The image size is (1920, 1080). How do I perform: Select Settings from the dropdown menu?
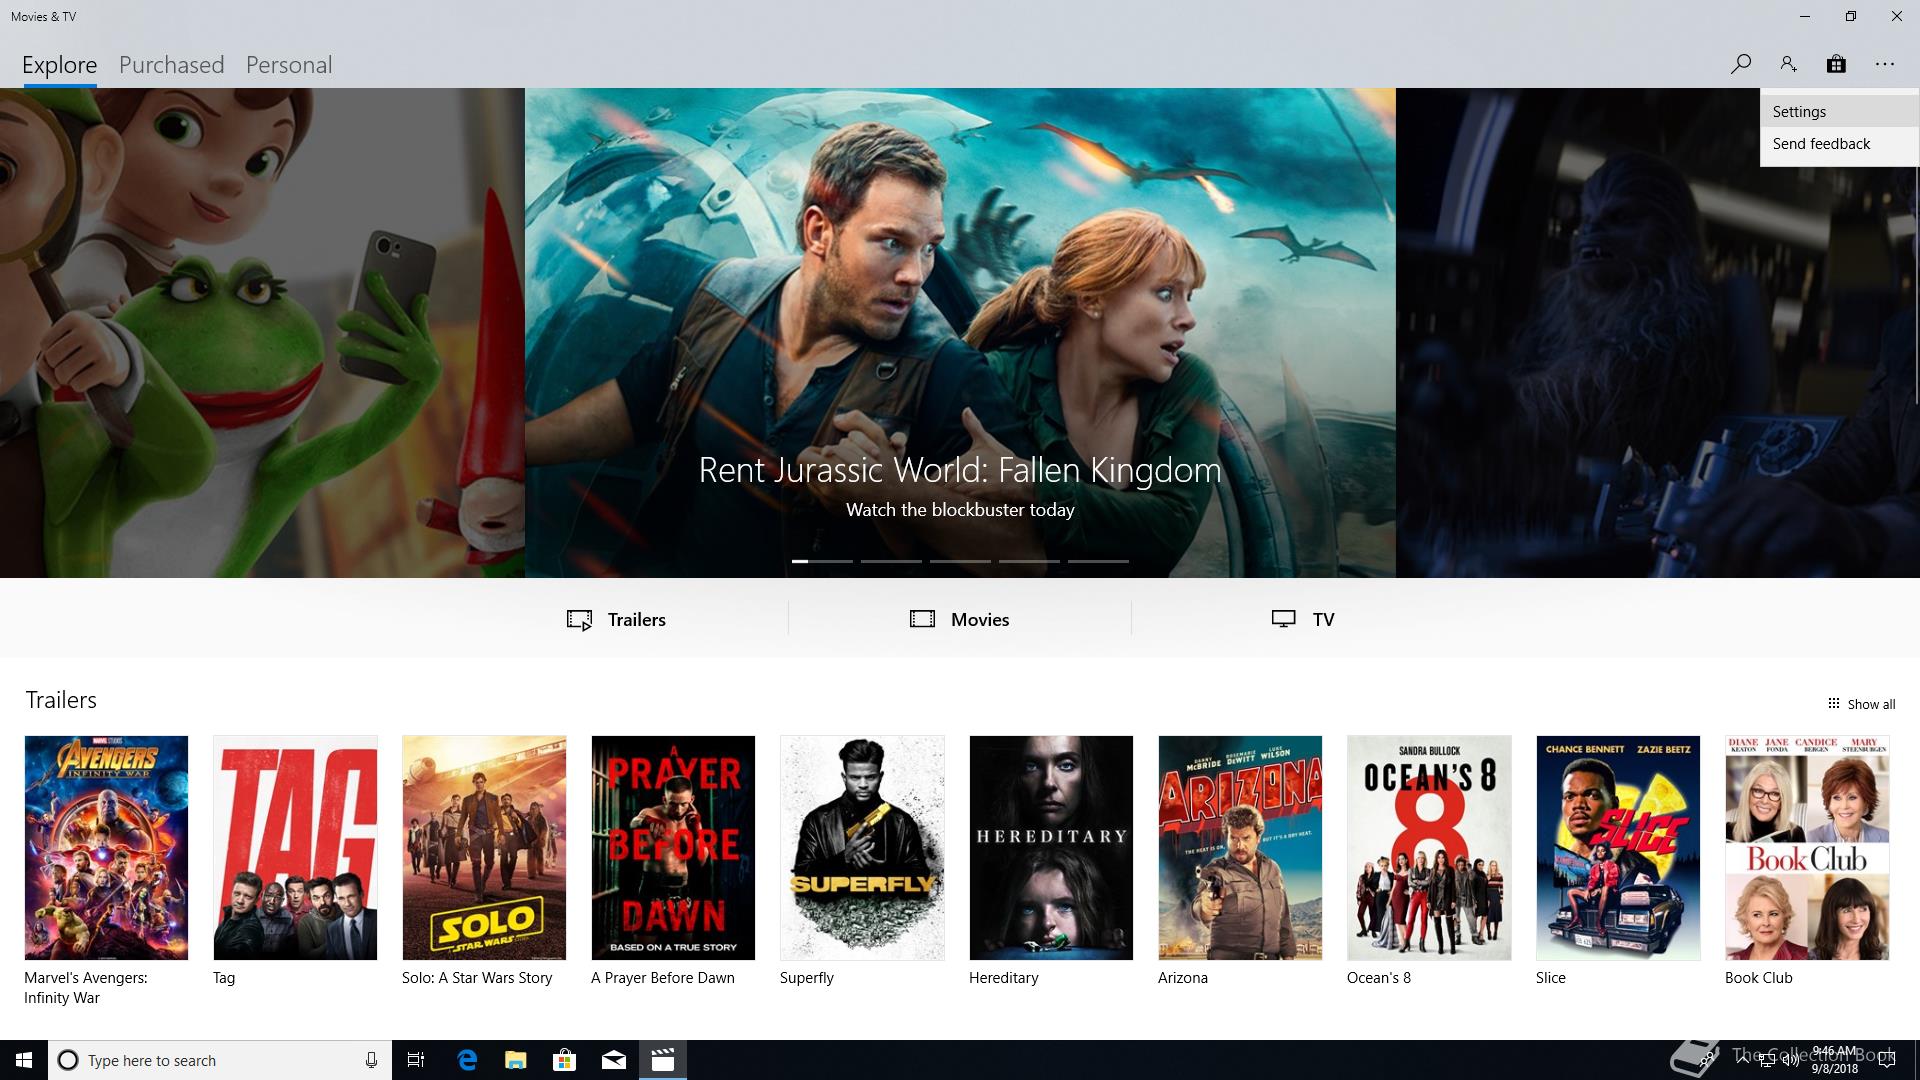click(1839, 112)
